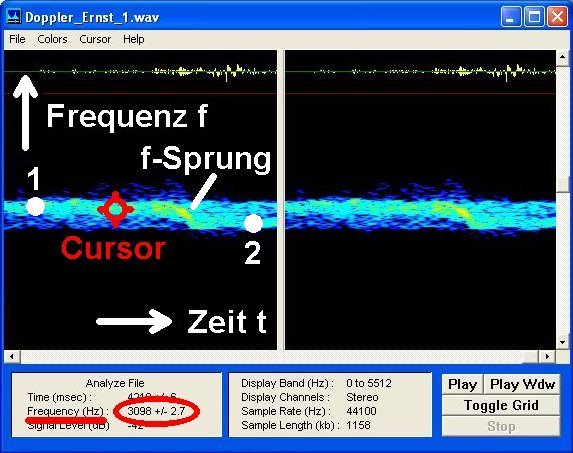The height and width of the screenshot is (453, 573).
Task: Click the vertical scrollbar up arrow
Action: tap(562, 57)
